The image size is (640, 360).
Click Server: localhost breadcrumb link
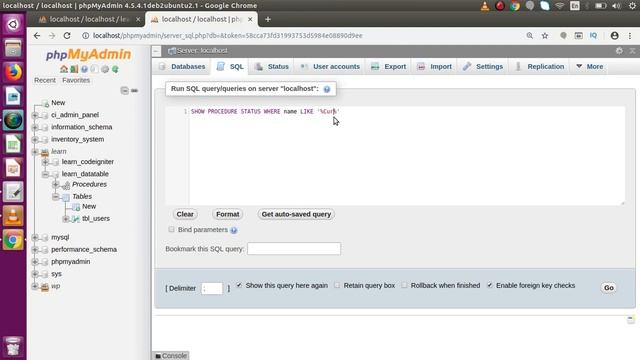(202, 51)
